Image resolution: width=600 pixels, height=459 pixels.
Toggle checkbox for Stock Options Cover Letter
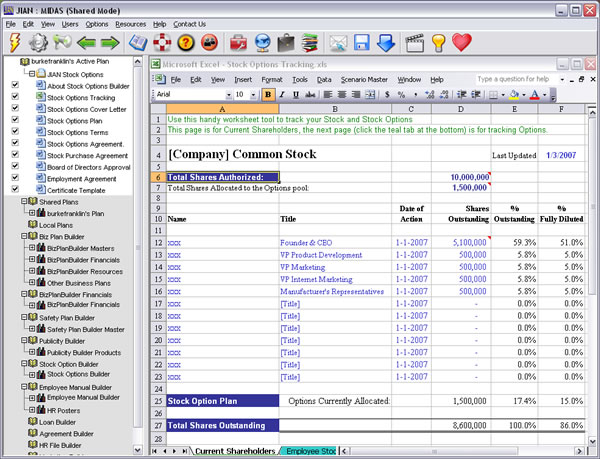15,108
